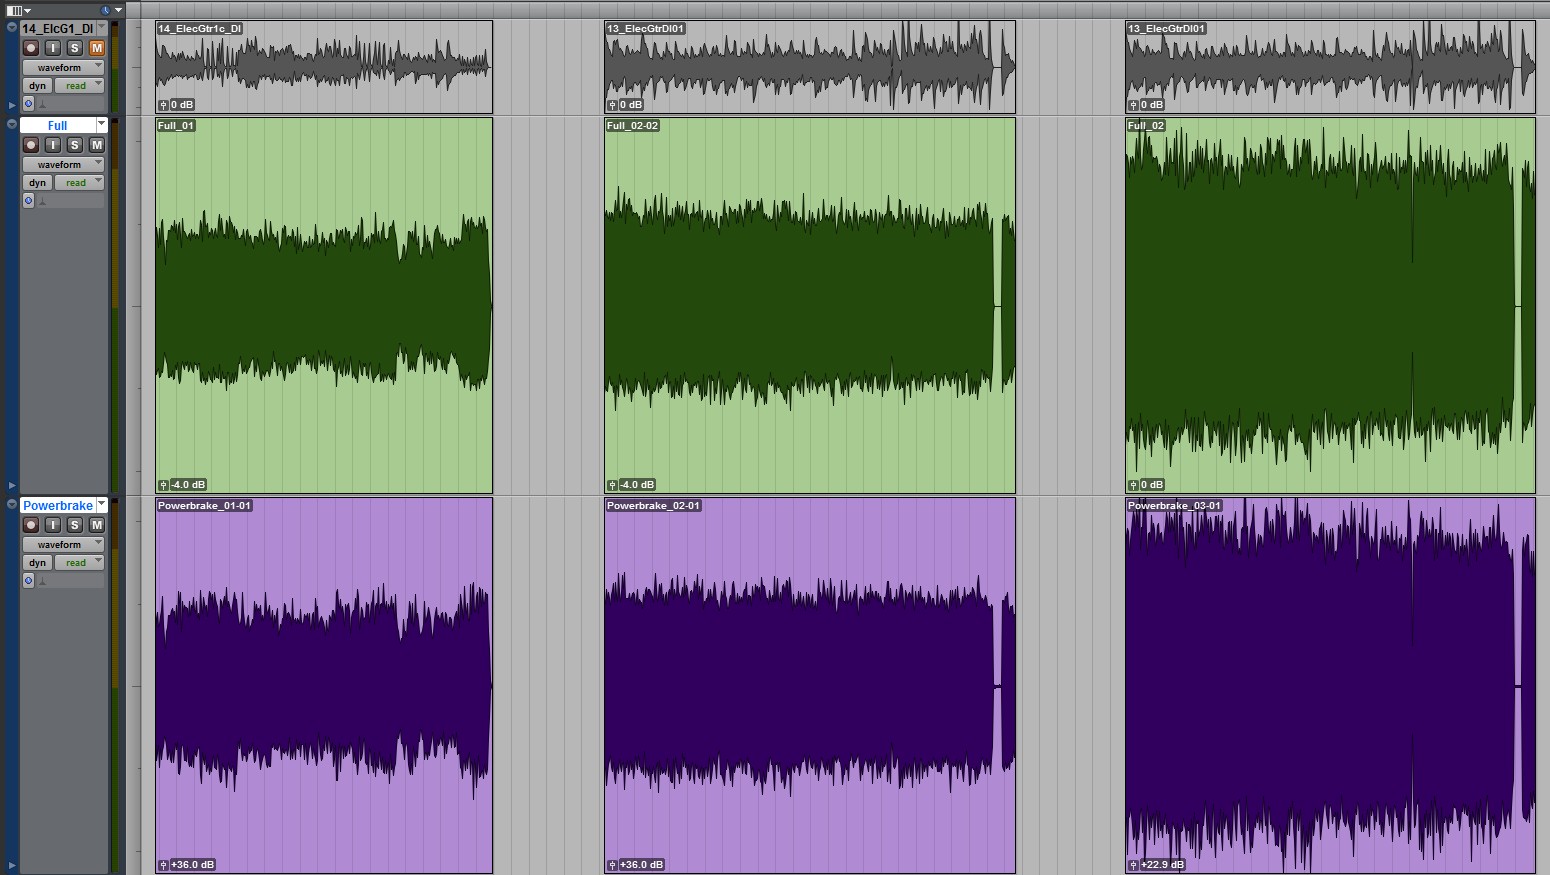Mute the Powerbrake track
Image resolution: width=1550 pixels, height=875 pixels.
pos(97,525)
